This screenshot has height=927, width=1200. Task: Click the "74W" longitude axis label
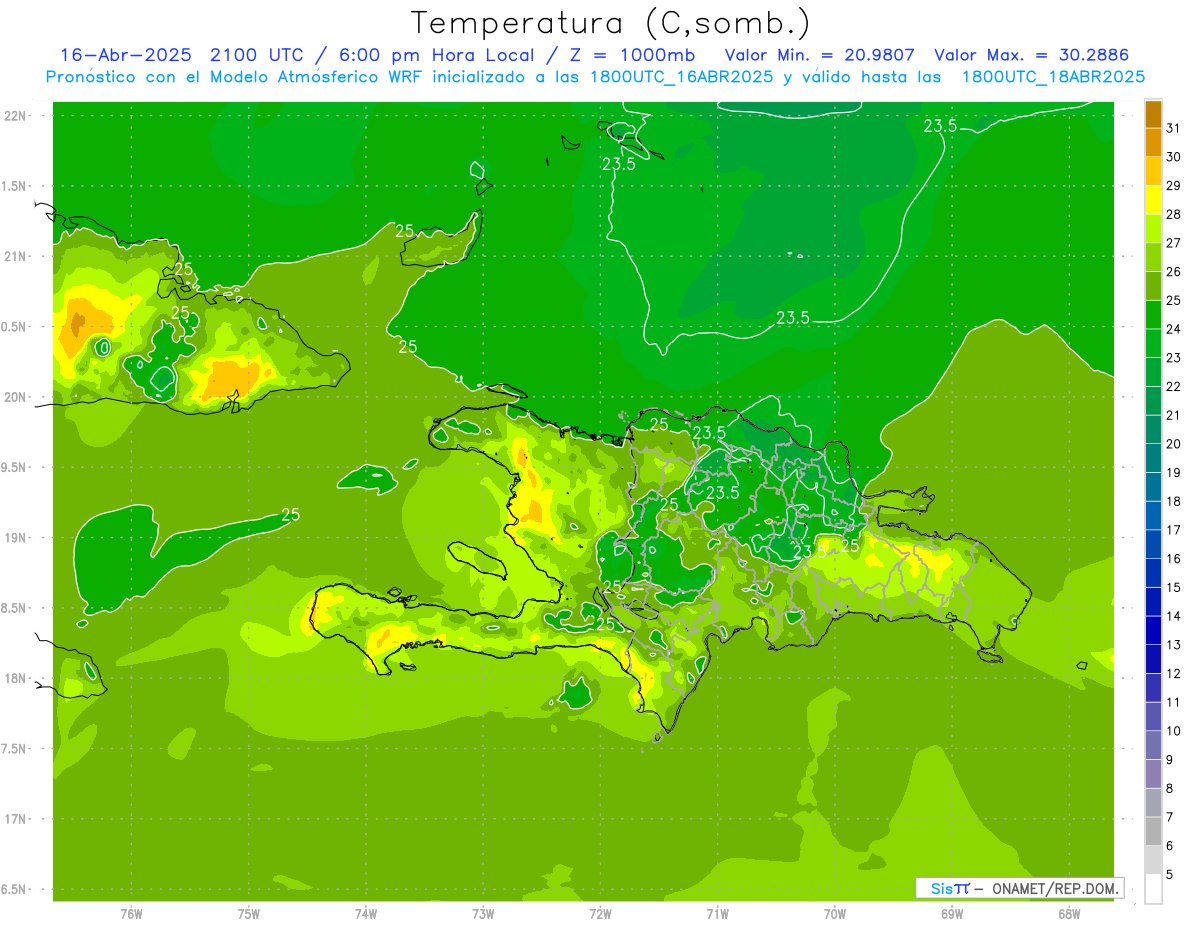366,913
